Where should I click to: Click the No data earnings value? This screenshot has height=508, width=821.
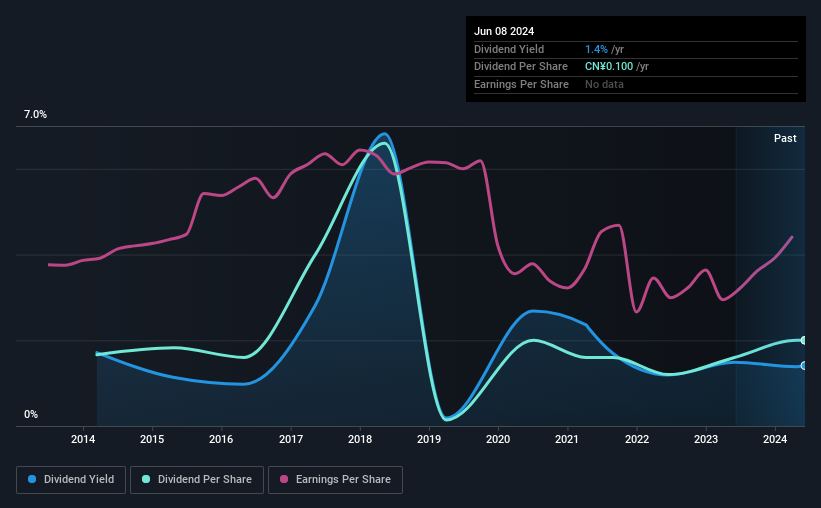pos(604,84)
